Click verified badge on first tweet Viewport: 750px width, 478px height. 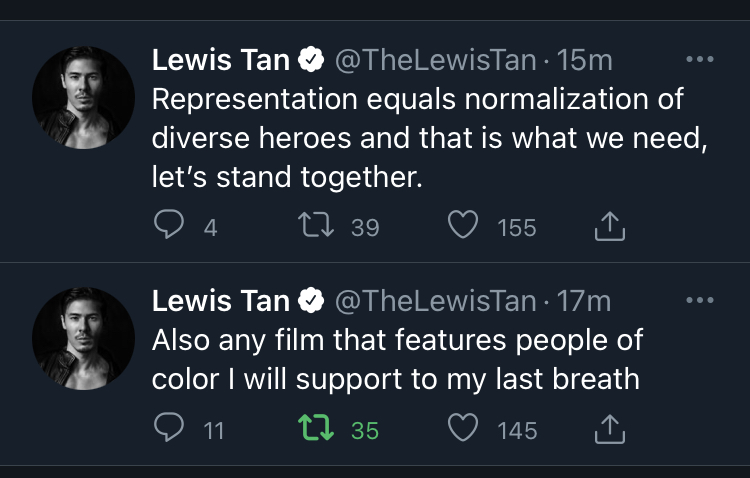coord(311,61)
